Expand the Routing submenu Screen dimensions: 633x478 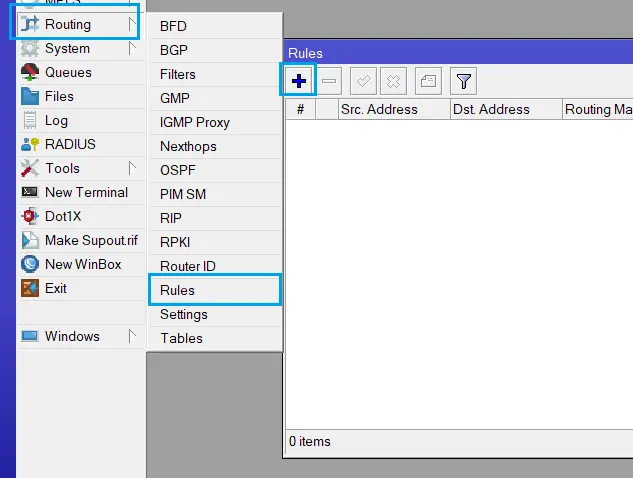pyautogui.click(x=68, y=24)
